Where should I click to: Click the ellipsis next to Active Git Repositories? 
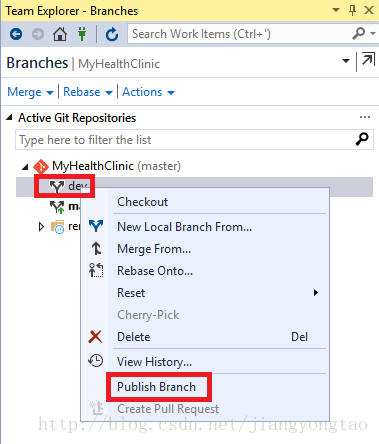(365, 117)
